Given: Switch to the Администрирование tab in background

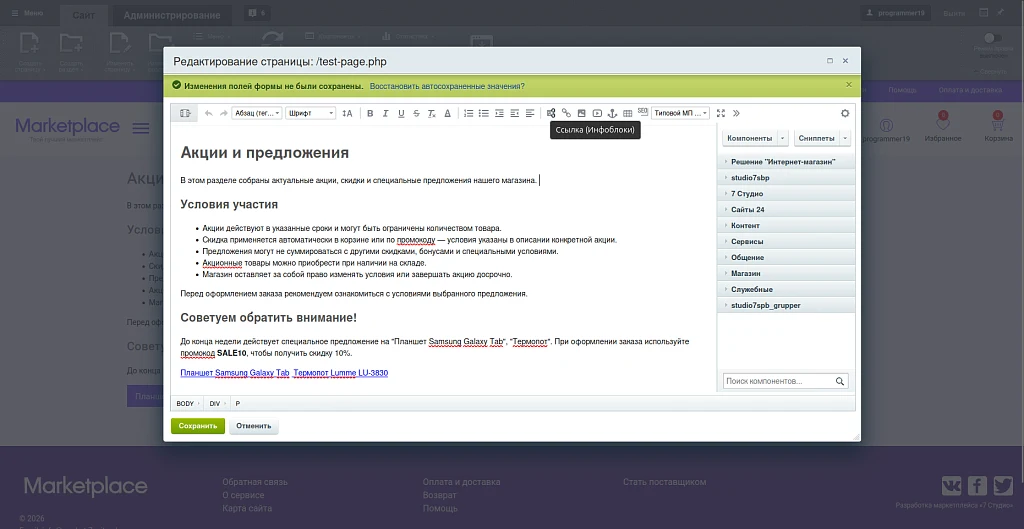Looking at the screenshot, I should click(x=172, y=15).
